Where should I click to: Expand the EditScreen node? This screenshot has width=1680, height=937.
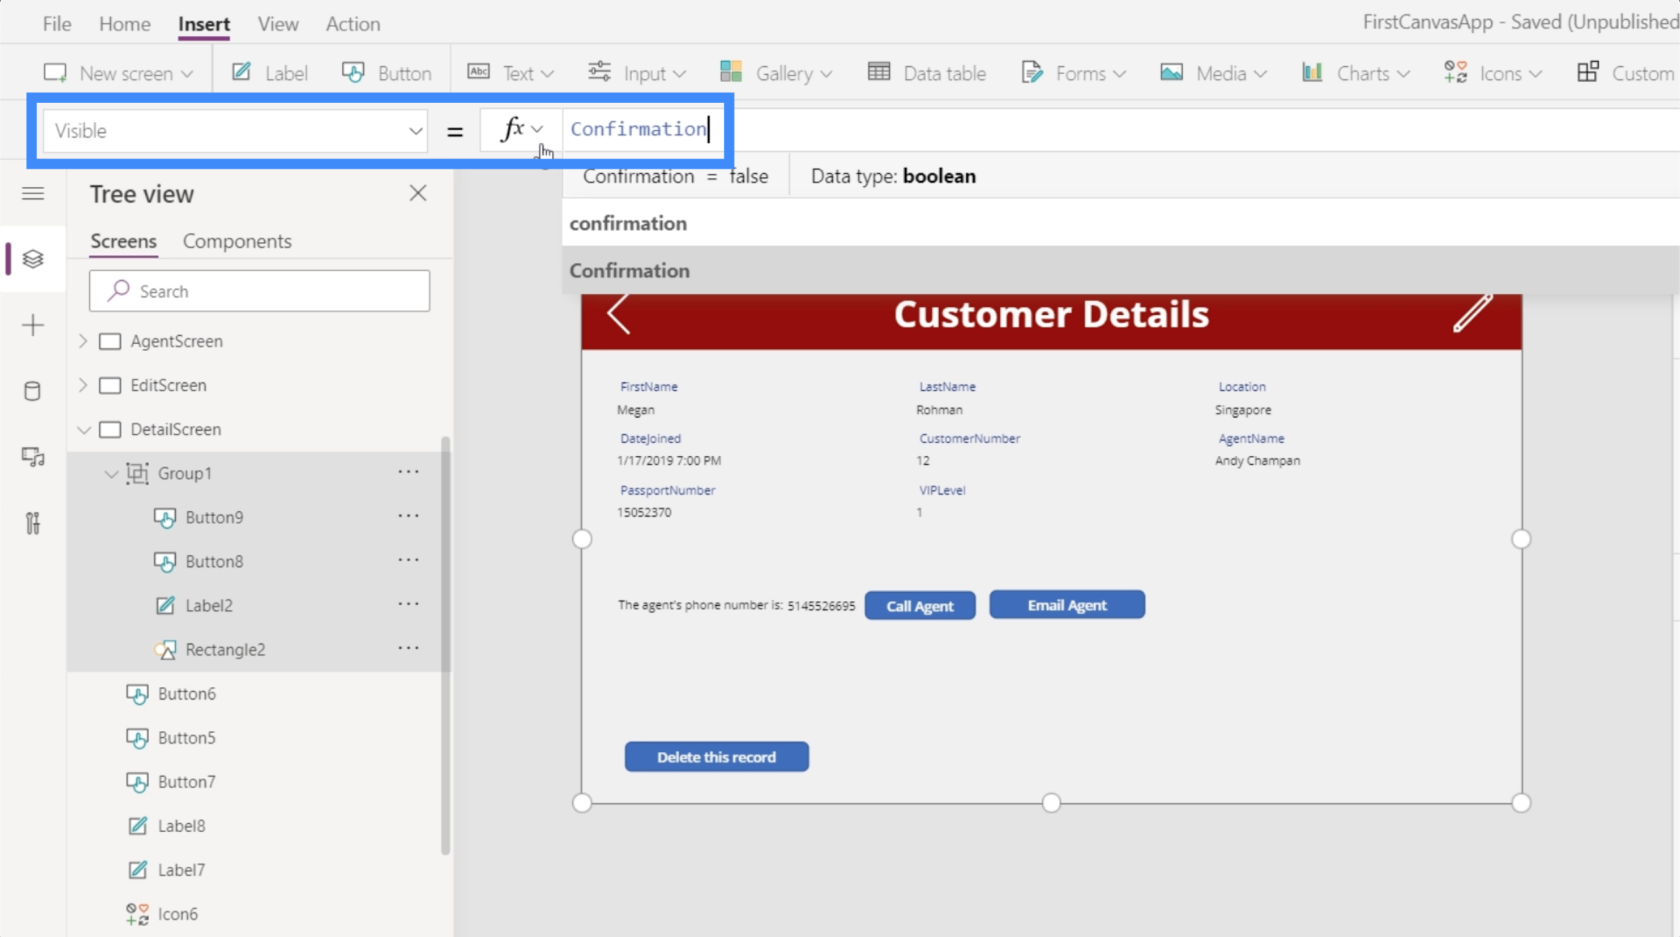(83, 385)
